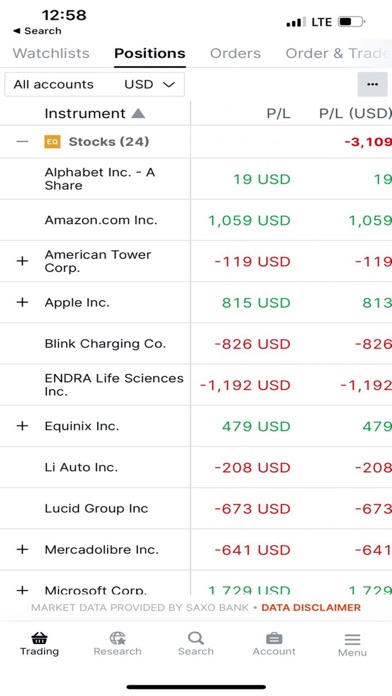Screen dimensions: 392x696
Task: Collapse the Stocks (24) group
Action: pos(22,142)
